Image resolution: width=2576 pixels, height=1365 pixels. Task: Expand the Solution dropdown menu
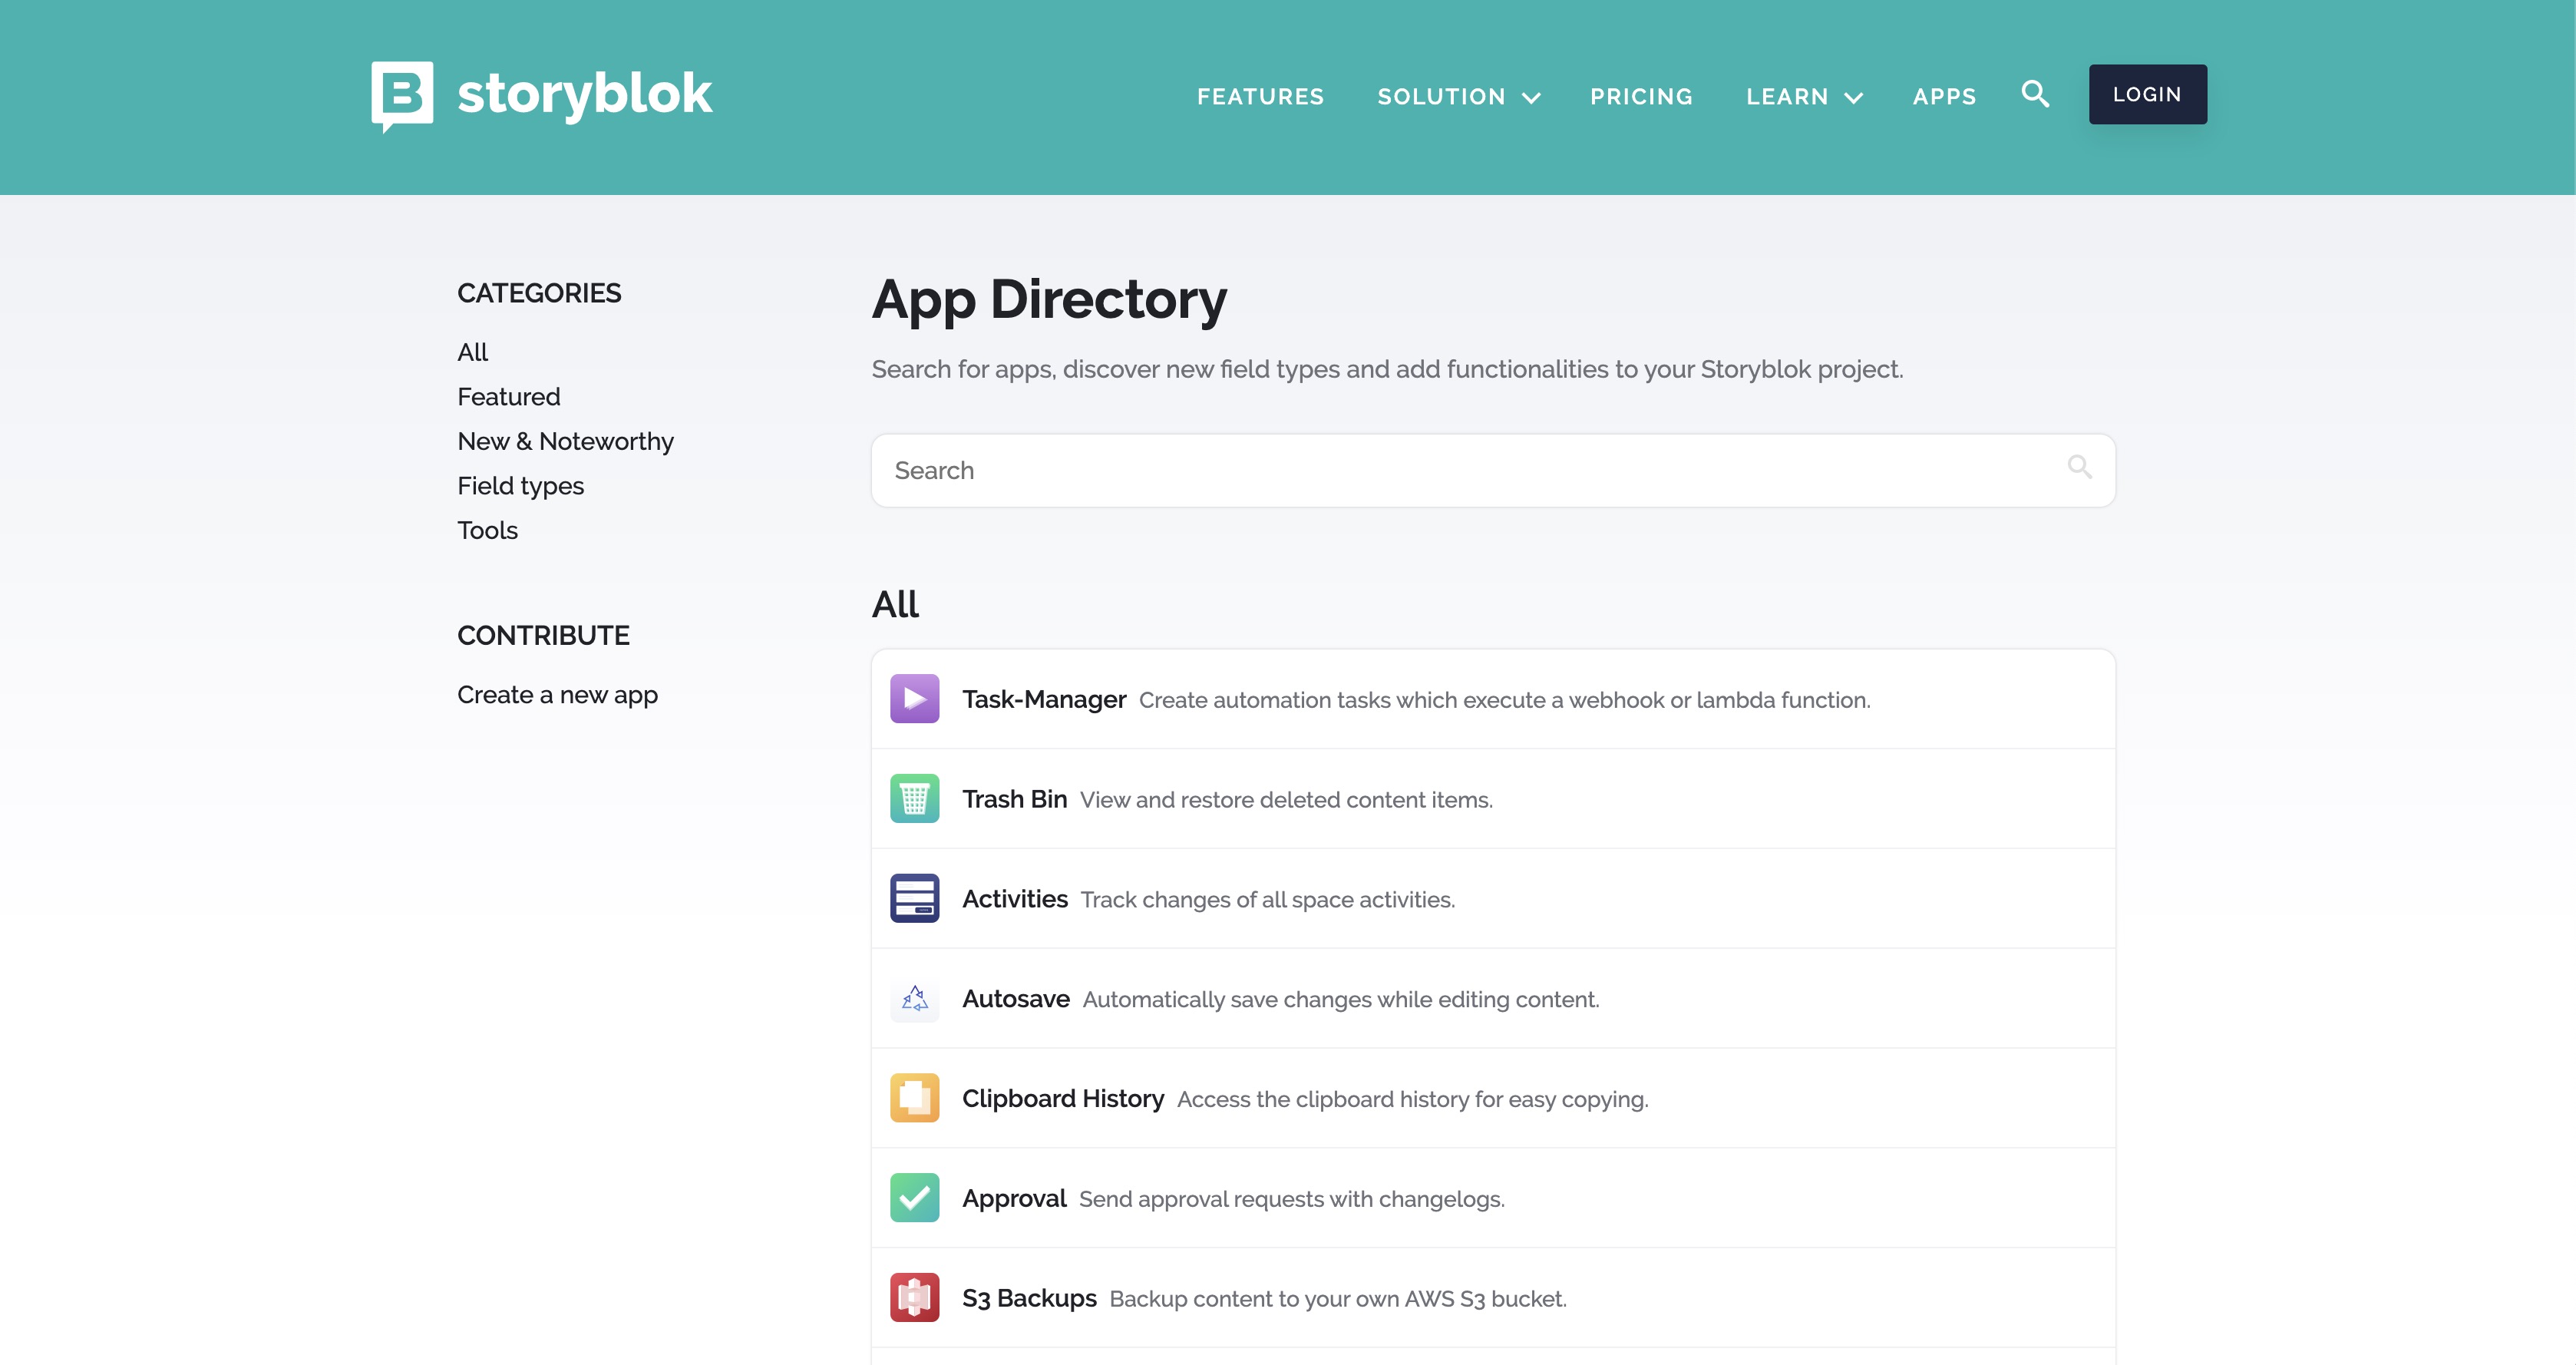(x=1458, y=97)
